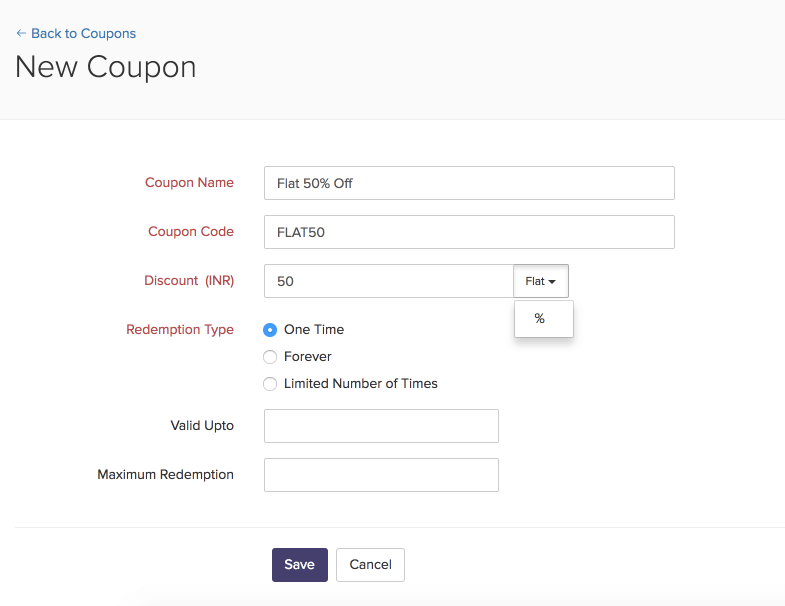Screen dimensions: 785x606
Task: Focus the Maximum Redemption input box
Action: 381,475
